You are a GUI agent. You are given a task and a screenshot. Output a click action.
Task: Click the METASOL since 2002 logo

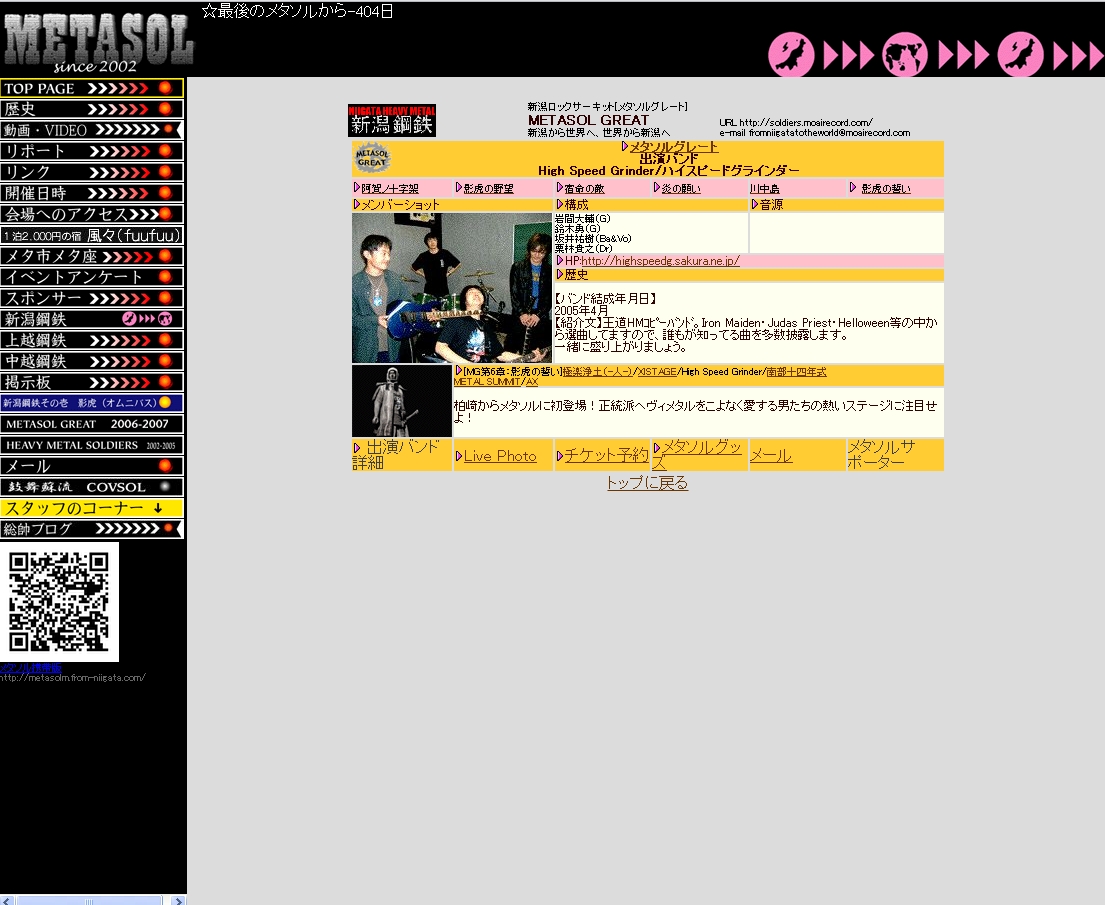coord(97,42)
